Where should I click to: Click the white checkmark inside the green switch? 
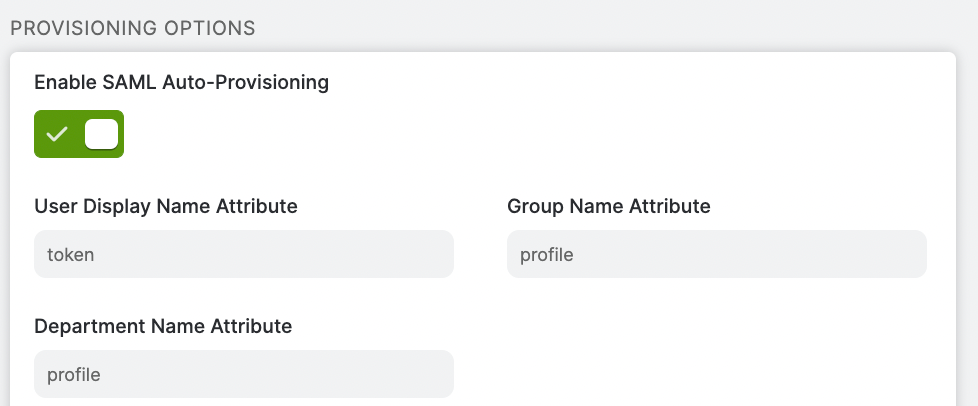[x=57, y=134]
